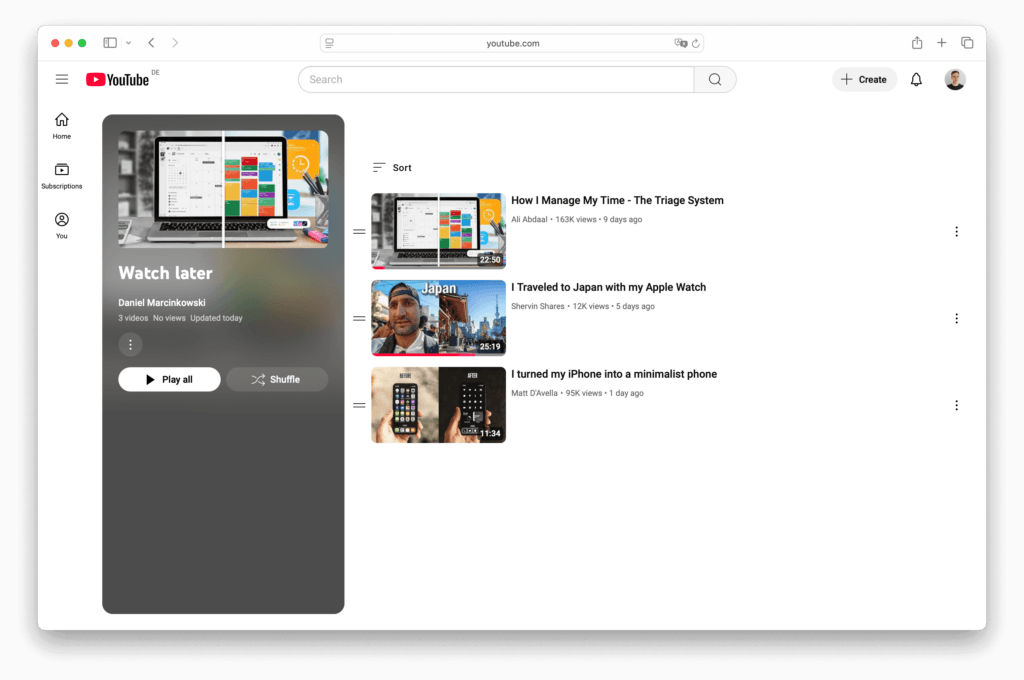Open Daniel Marcinkowski channel link
This screenshot has width=1024, height=680.
click(x=162, y=302)
